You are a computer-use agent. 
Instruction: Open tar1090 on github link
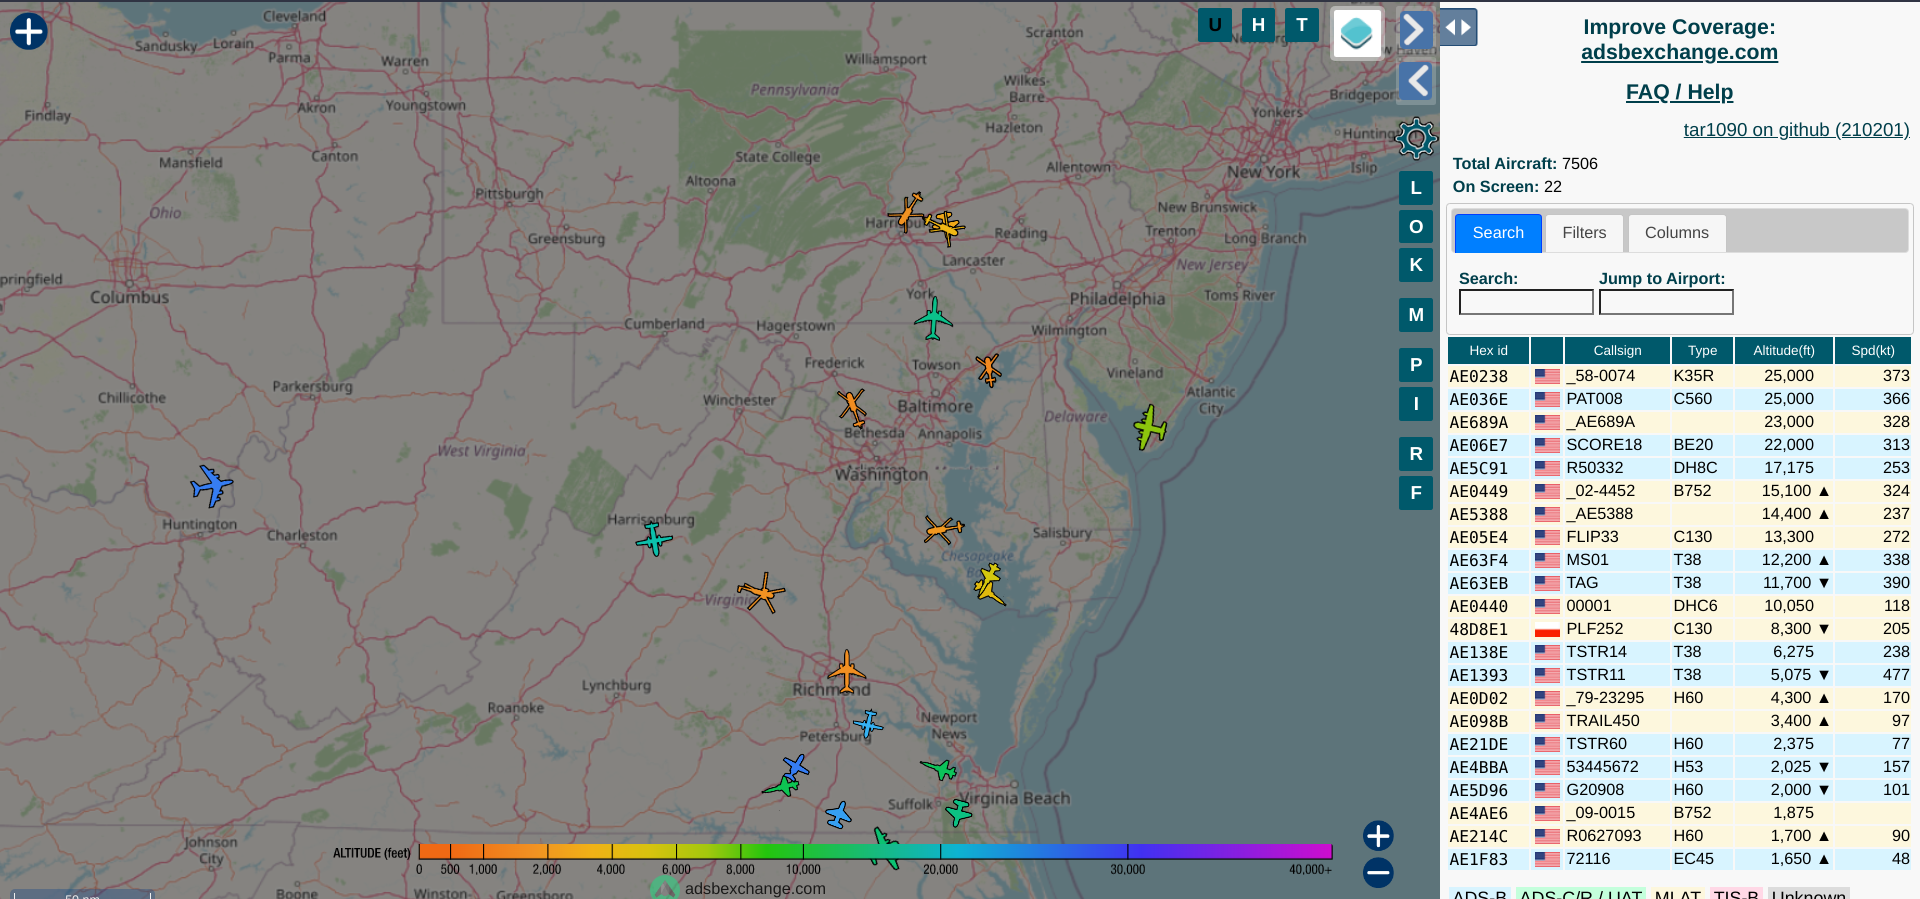[x=1796, y=130]
